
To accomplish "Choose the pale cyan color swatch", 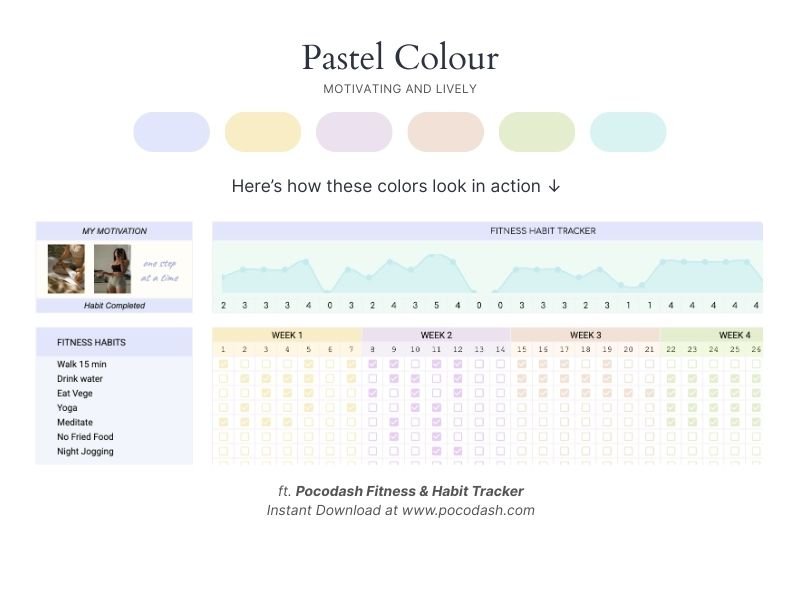I will point(628,132).
